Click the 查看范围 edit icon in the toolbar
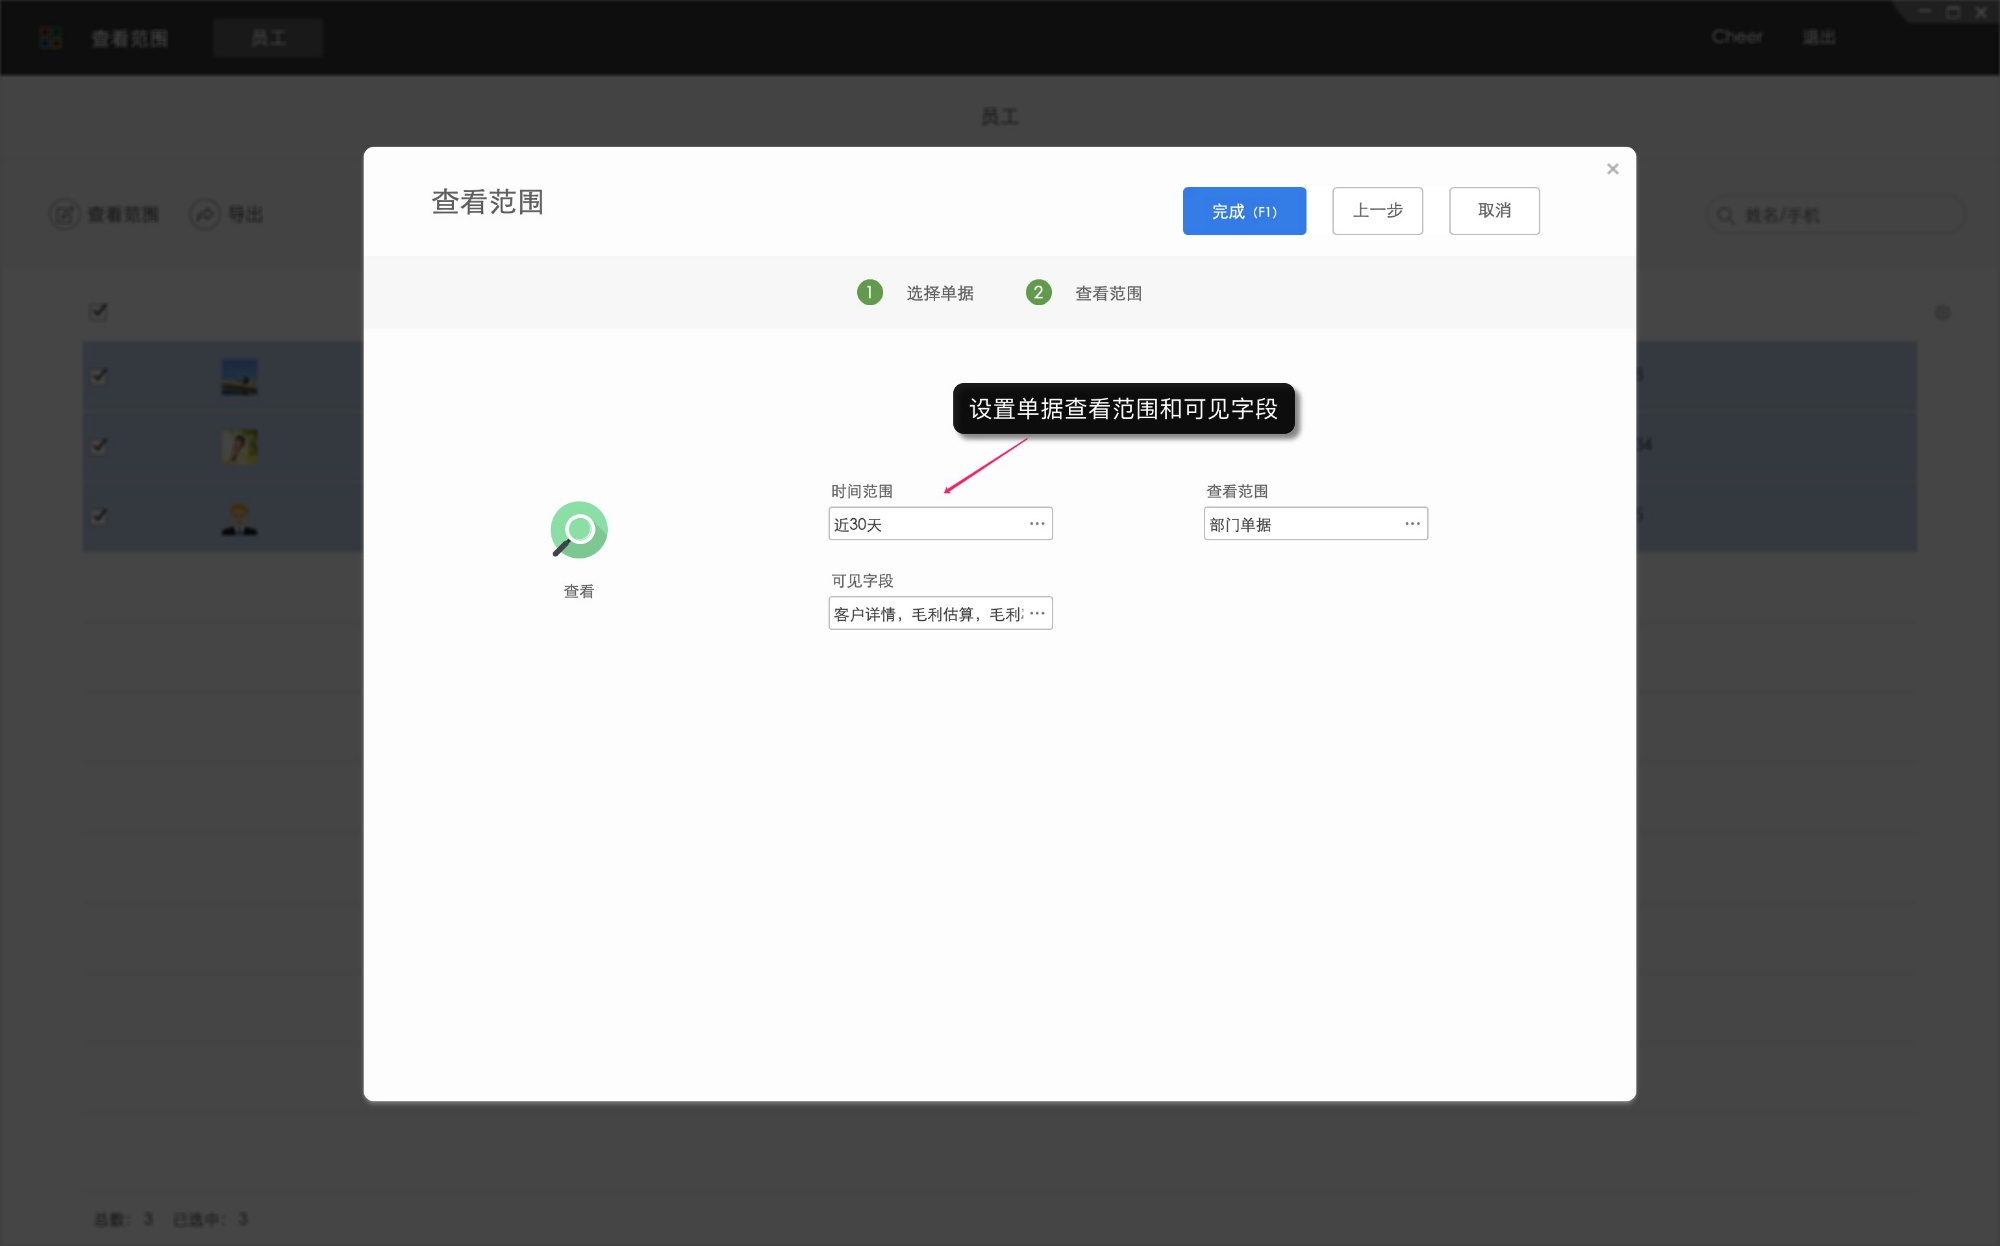The width and height of the screenshot is (2000, 1246). (64, 214)
